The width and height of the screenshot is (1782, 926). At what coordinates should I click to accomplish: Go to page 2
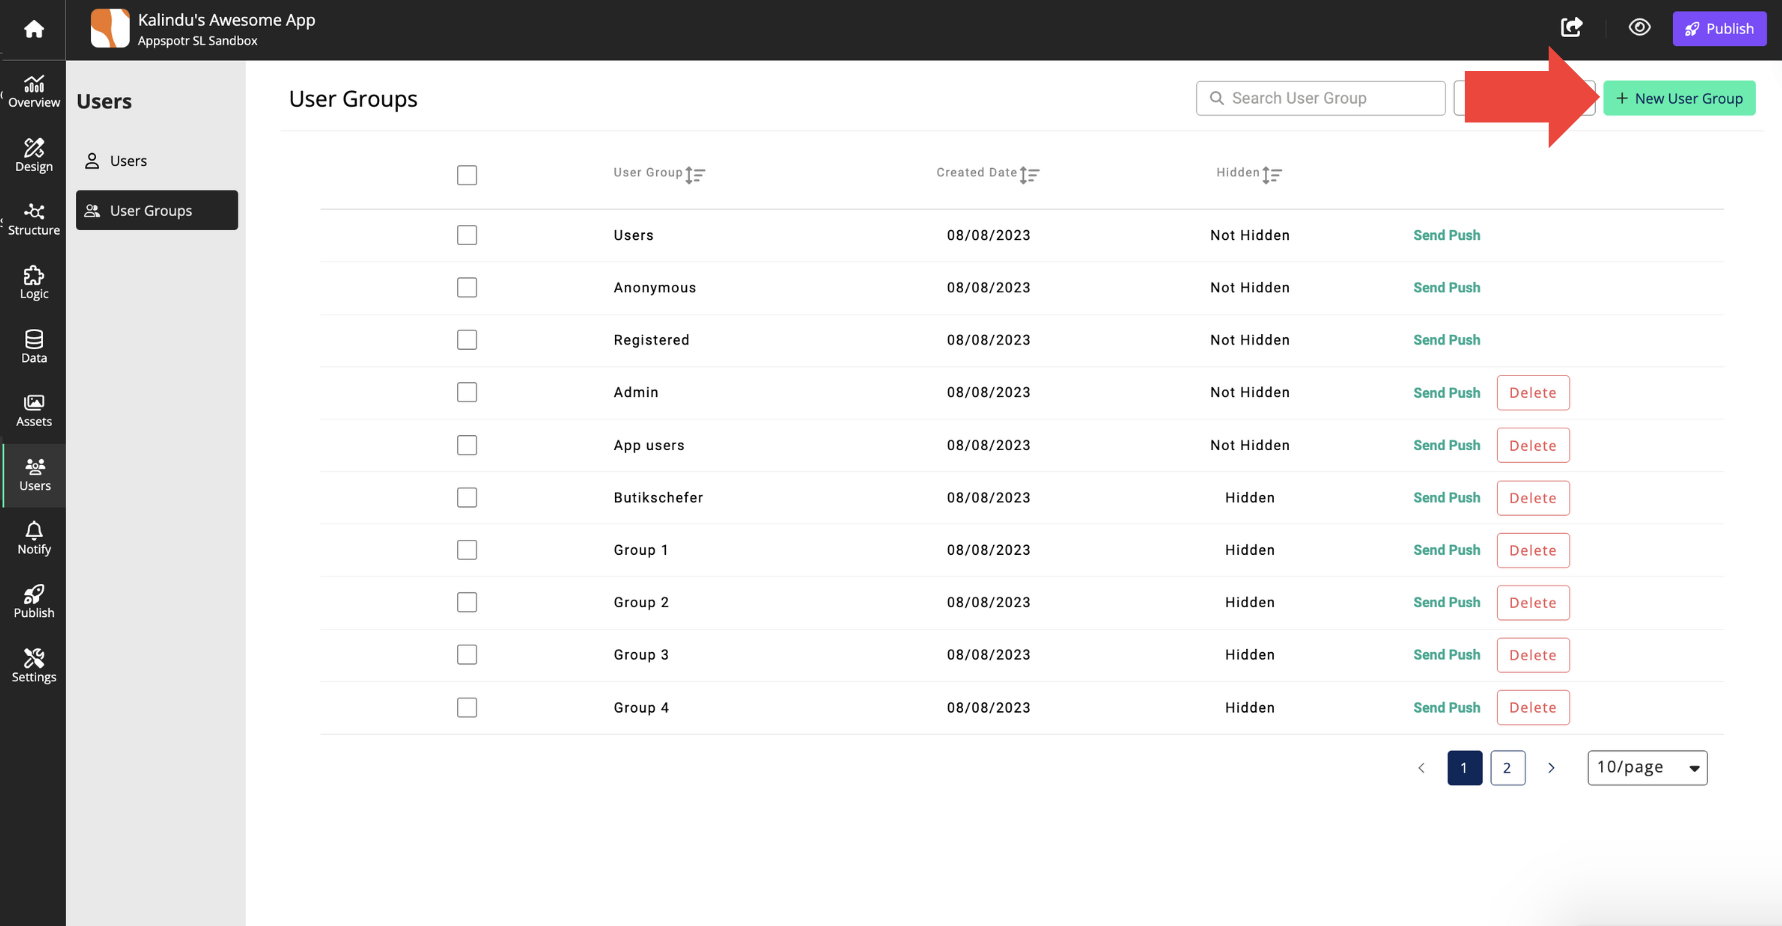(1507, 768)
